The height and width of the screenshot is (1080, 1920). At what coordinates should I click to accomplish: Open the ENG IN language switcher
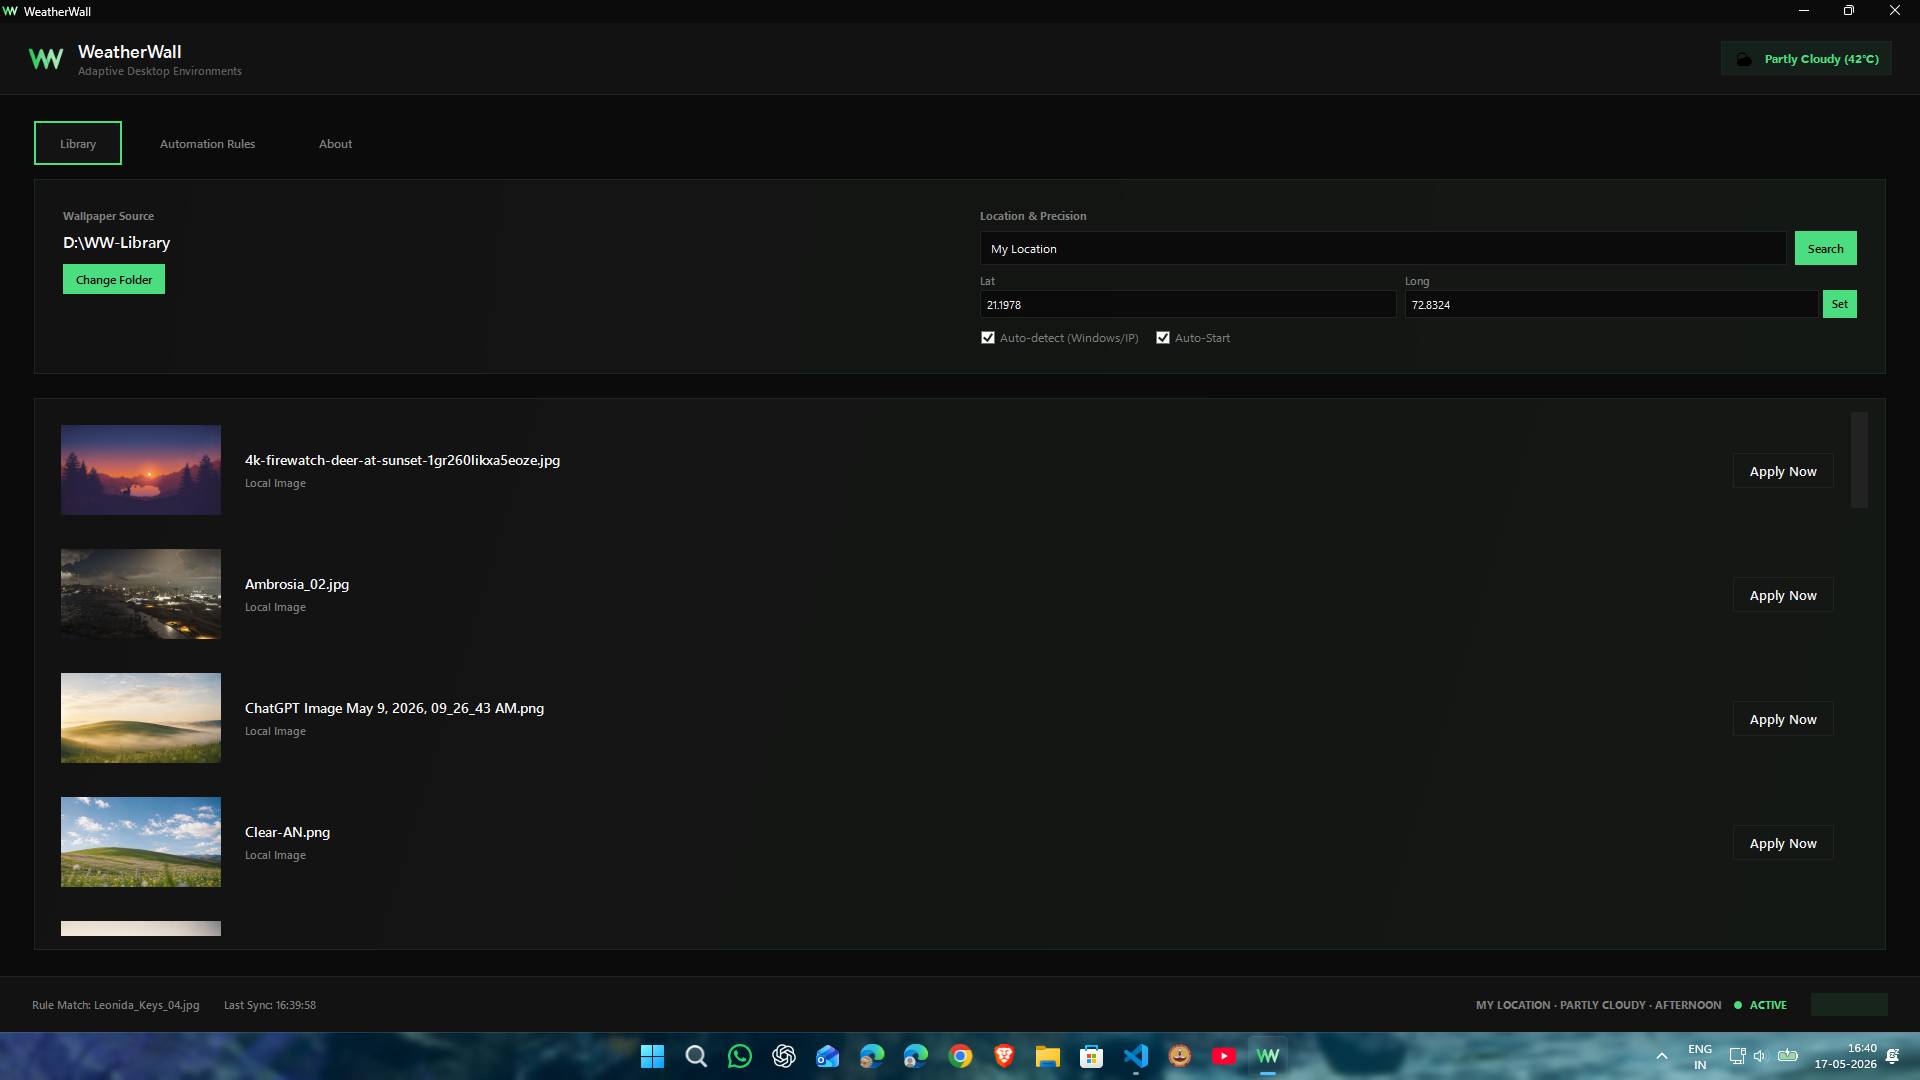click(1700, 1056)
